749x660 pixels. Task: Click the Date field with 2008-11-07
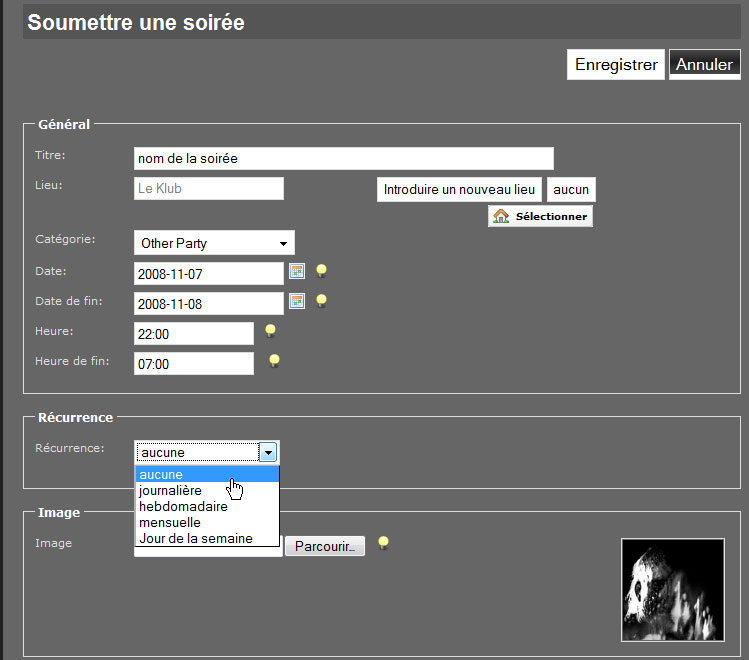pyautogui.click(x=209, y=274)
